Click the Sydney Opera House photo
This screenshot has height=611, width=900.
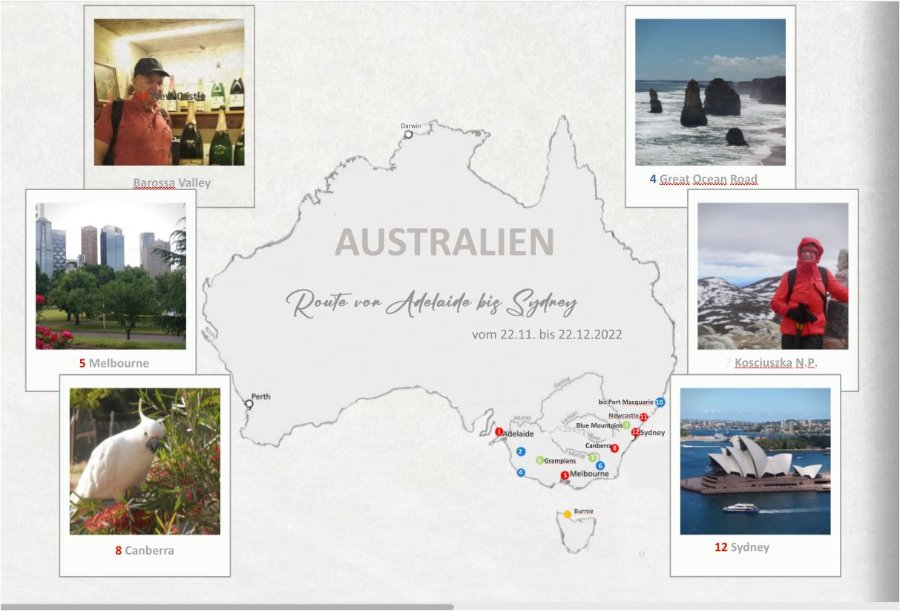[755, 461]
